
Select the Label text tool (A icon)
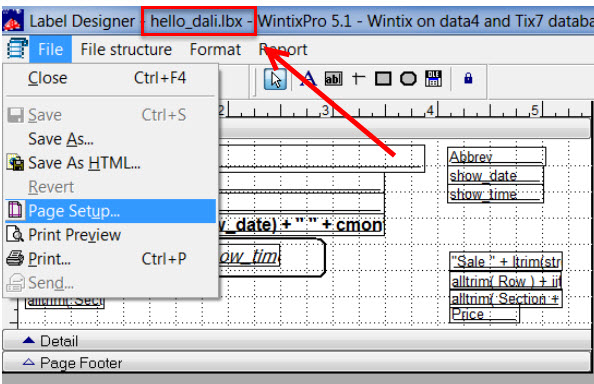click(x=308, y=79)
